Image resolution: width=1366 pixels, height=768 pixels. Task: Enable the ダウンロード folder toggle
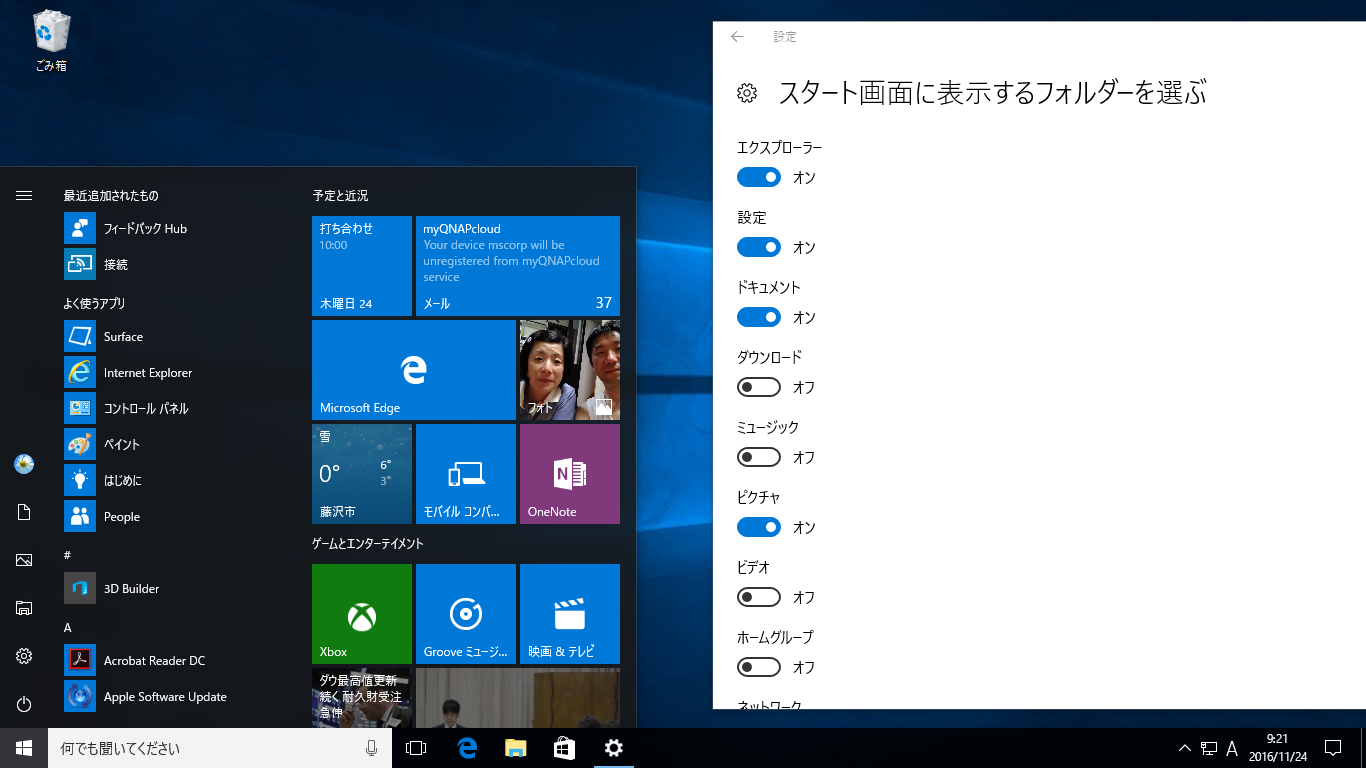point(758,386)
